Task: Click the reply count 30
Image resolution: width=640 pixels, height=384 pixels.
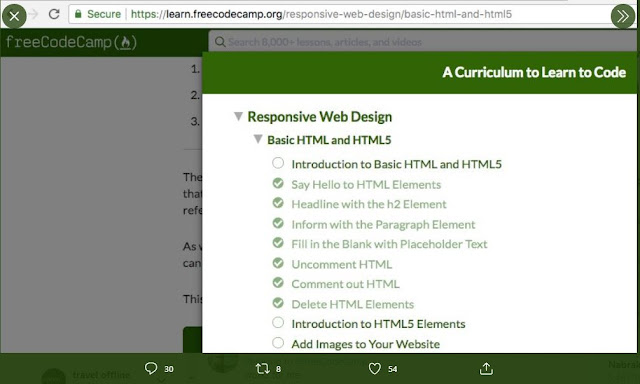Action: [x=169, y=369]
